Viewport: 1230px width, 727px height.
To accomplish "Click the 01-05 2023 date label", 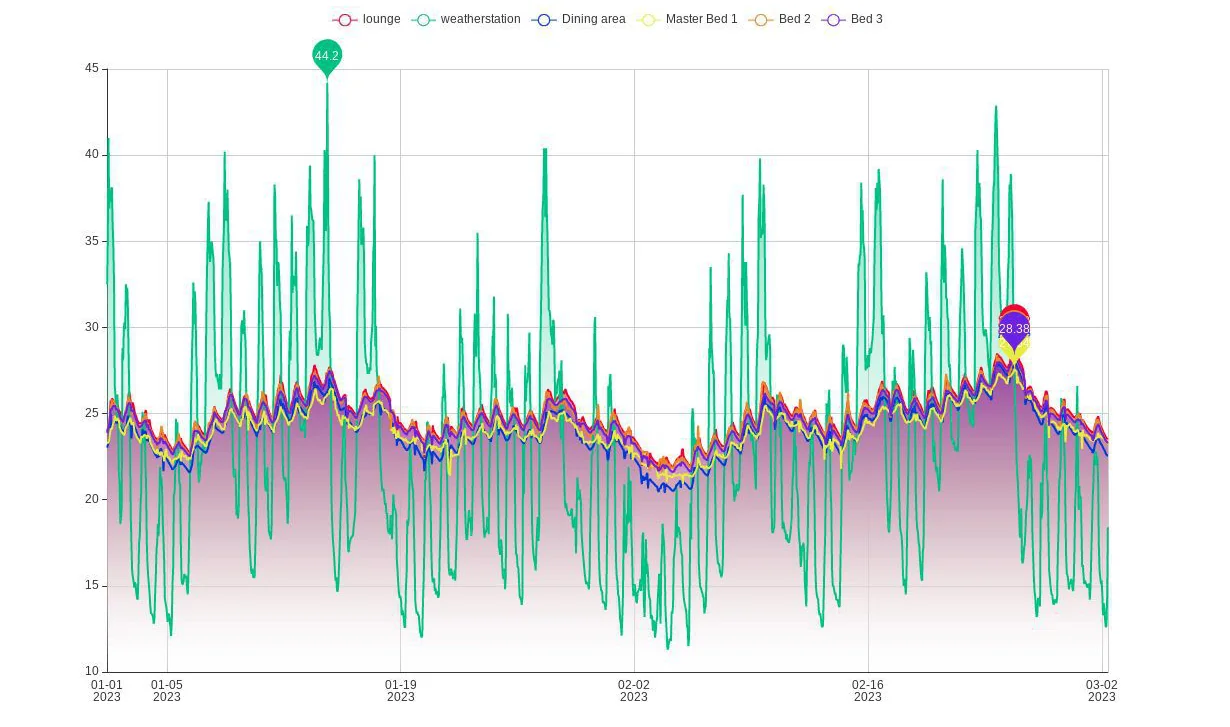I will click(x=167, y=691).
